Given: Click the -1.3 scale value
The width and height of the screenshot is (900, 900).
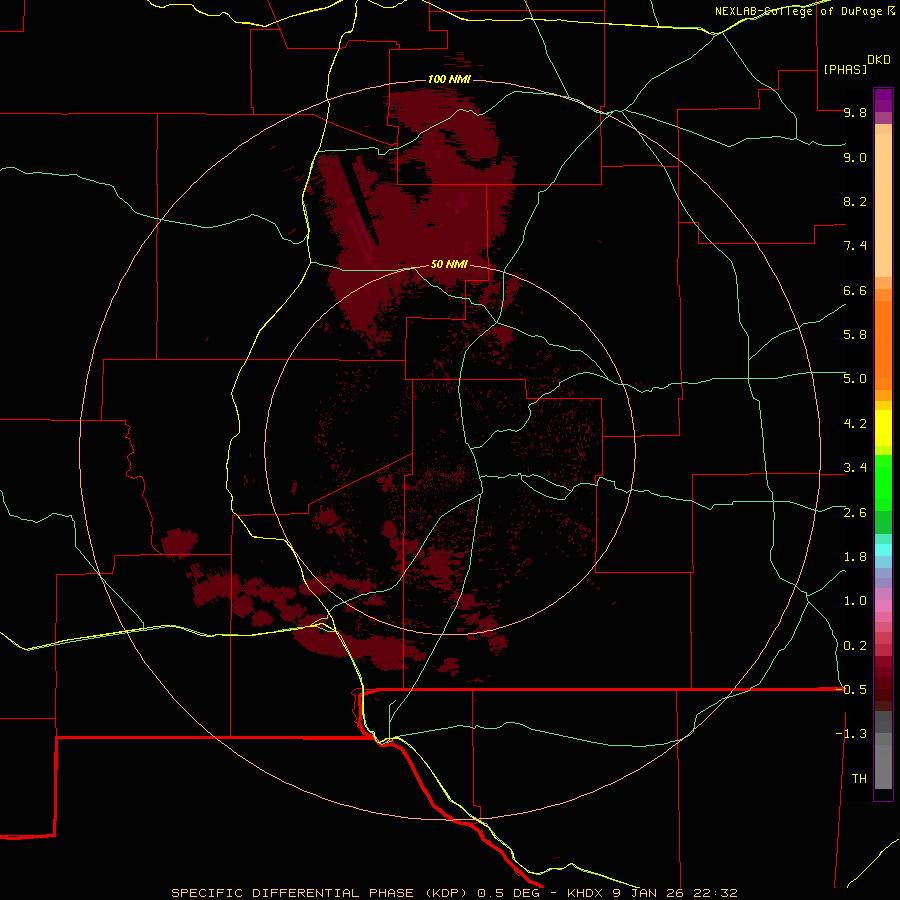Looking at the screenshot, I should tap(851, 734).
